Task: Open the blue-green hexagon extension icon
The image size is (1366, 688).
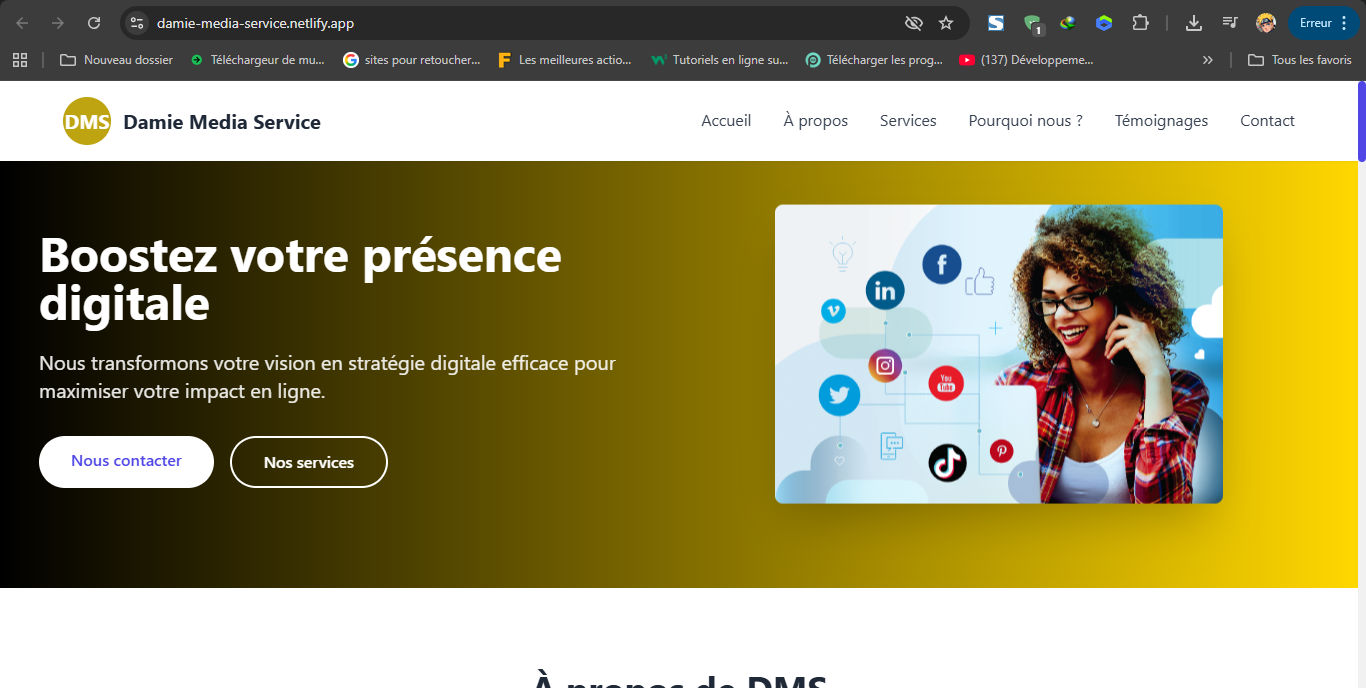Action: pyautogui.click(x=1104, y=23)
